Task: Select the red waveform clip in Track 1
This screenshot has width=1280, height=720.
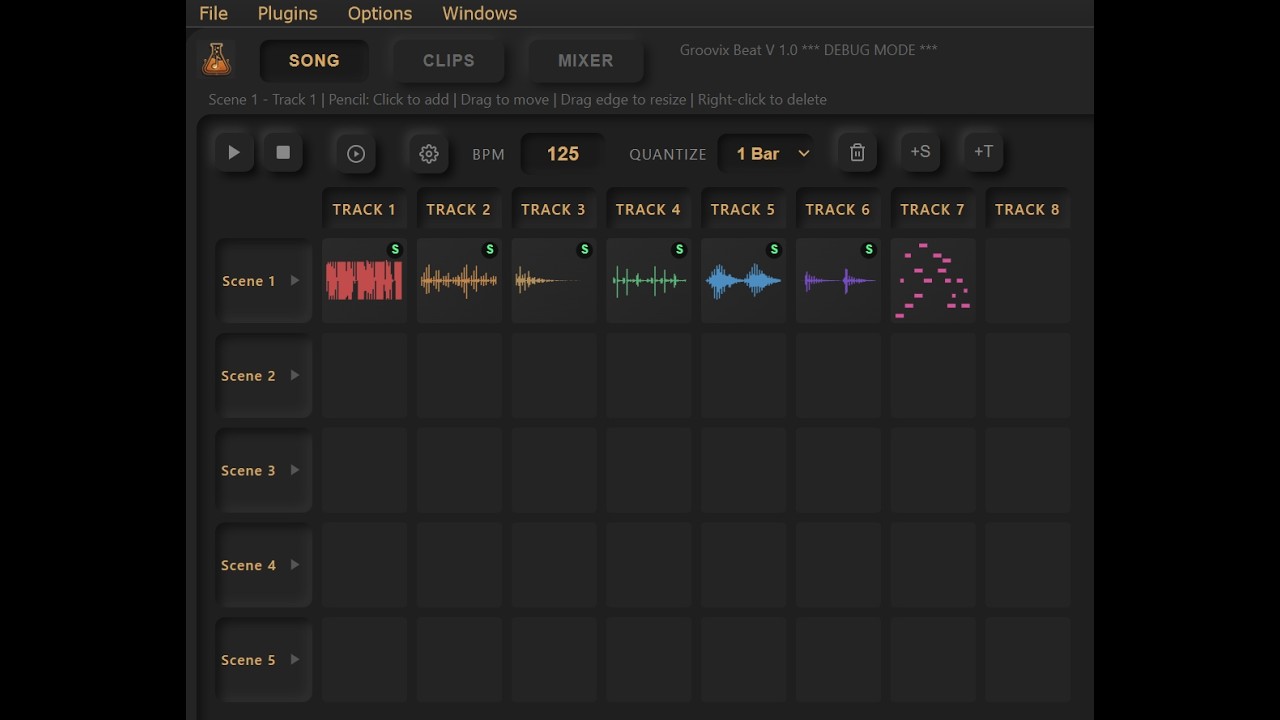Action: (364, 281)
